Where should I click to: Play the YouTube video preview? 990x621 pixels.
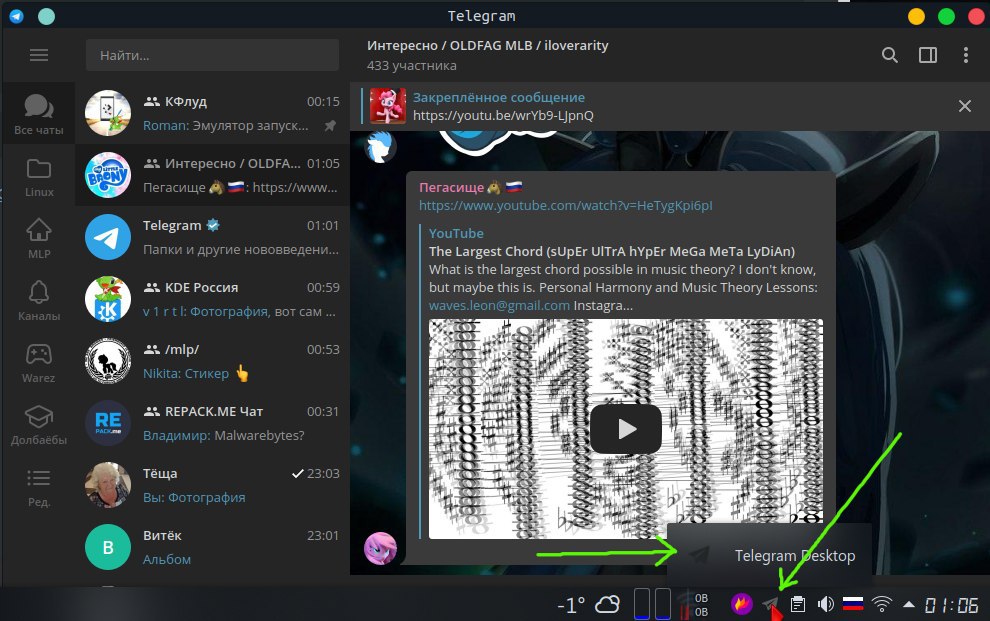pos(626,429)
